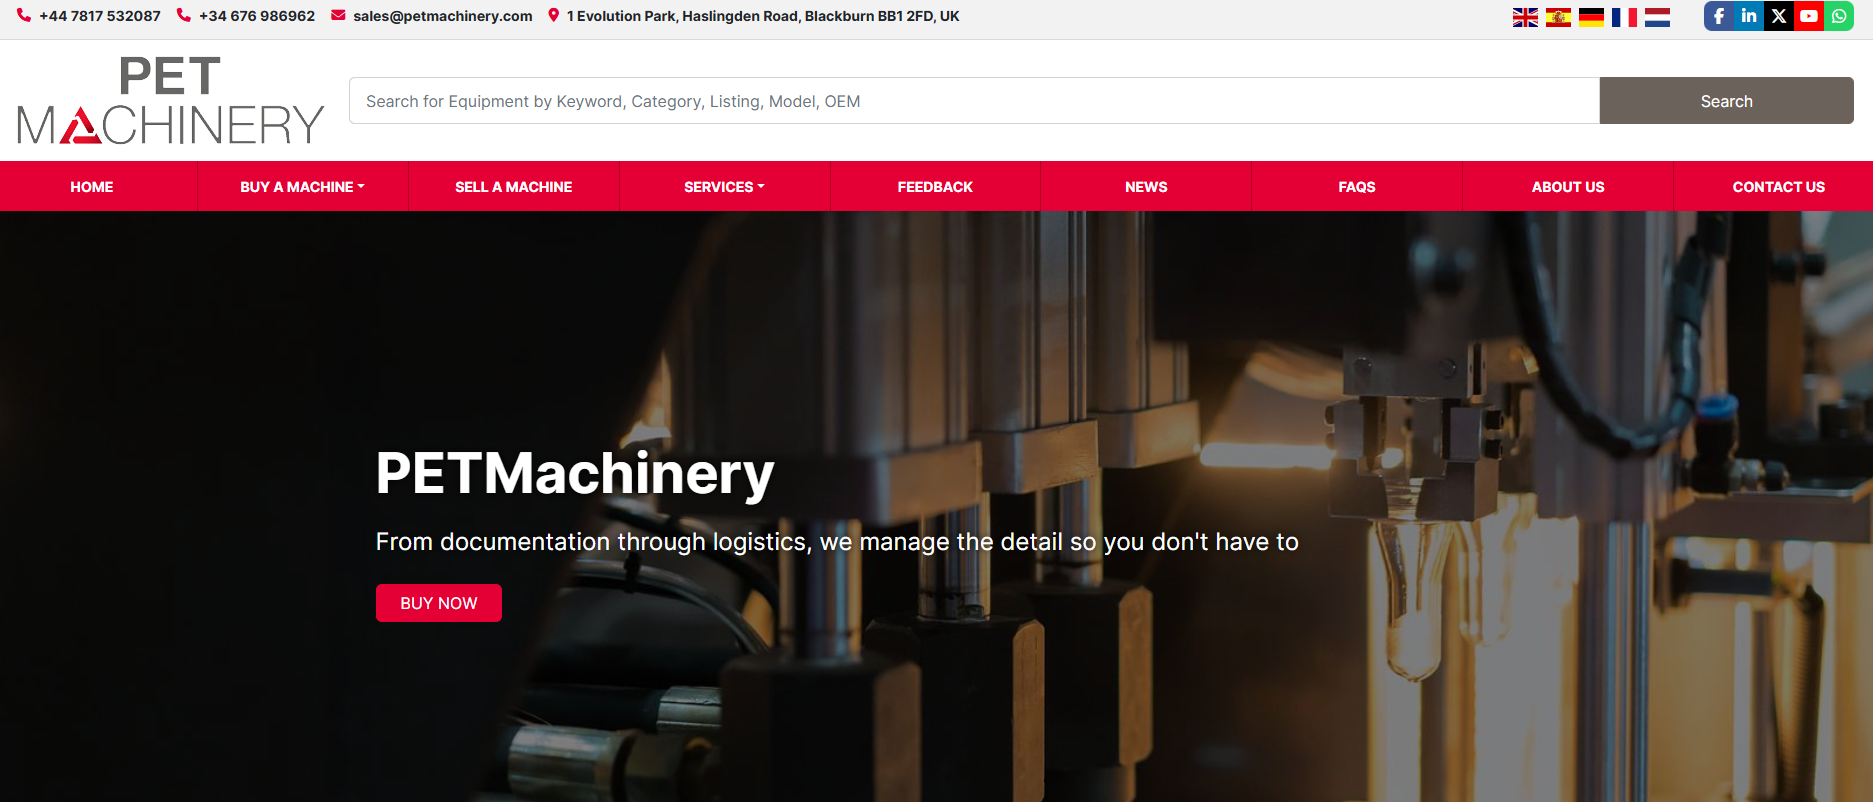Click the PET Machinery logo
Viewport: 1873px width, 802px height.
170,100
